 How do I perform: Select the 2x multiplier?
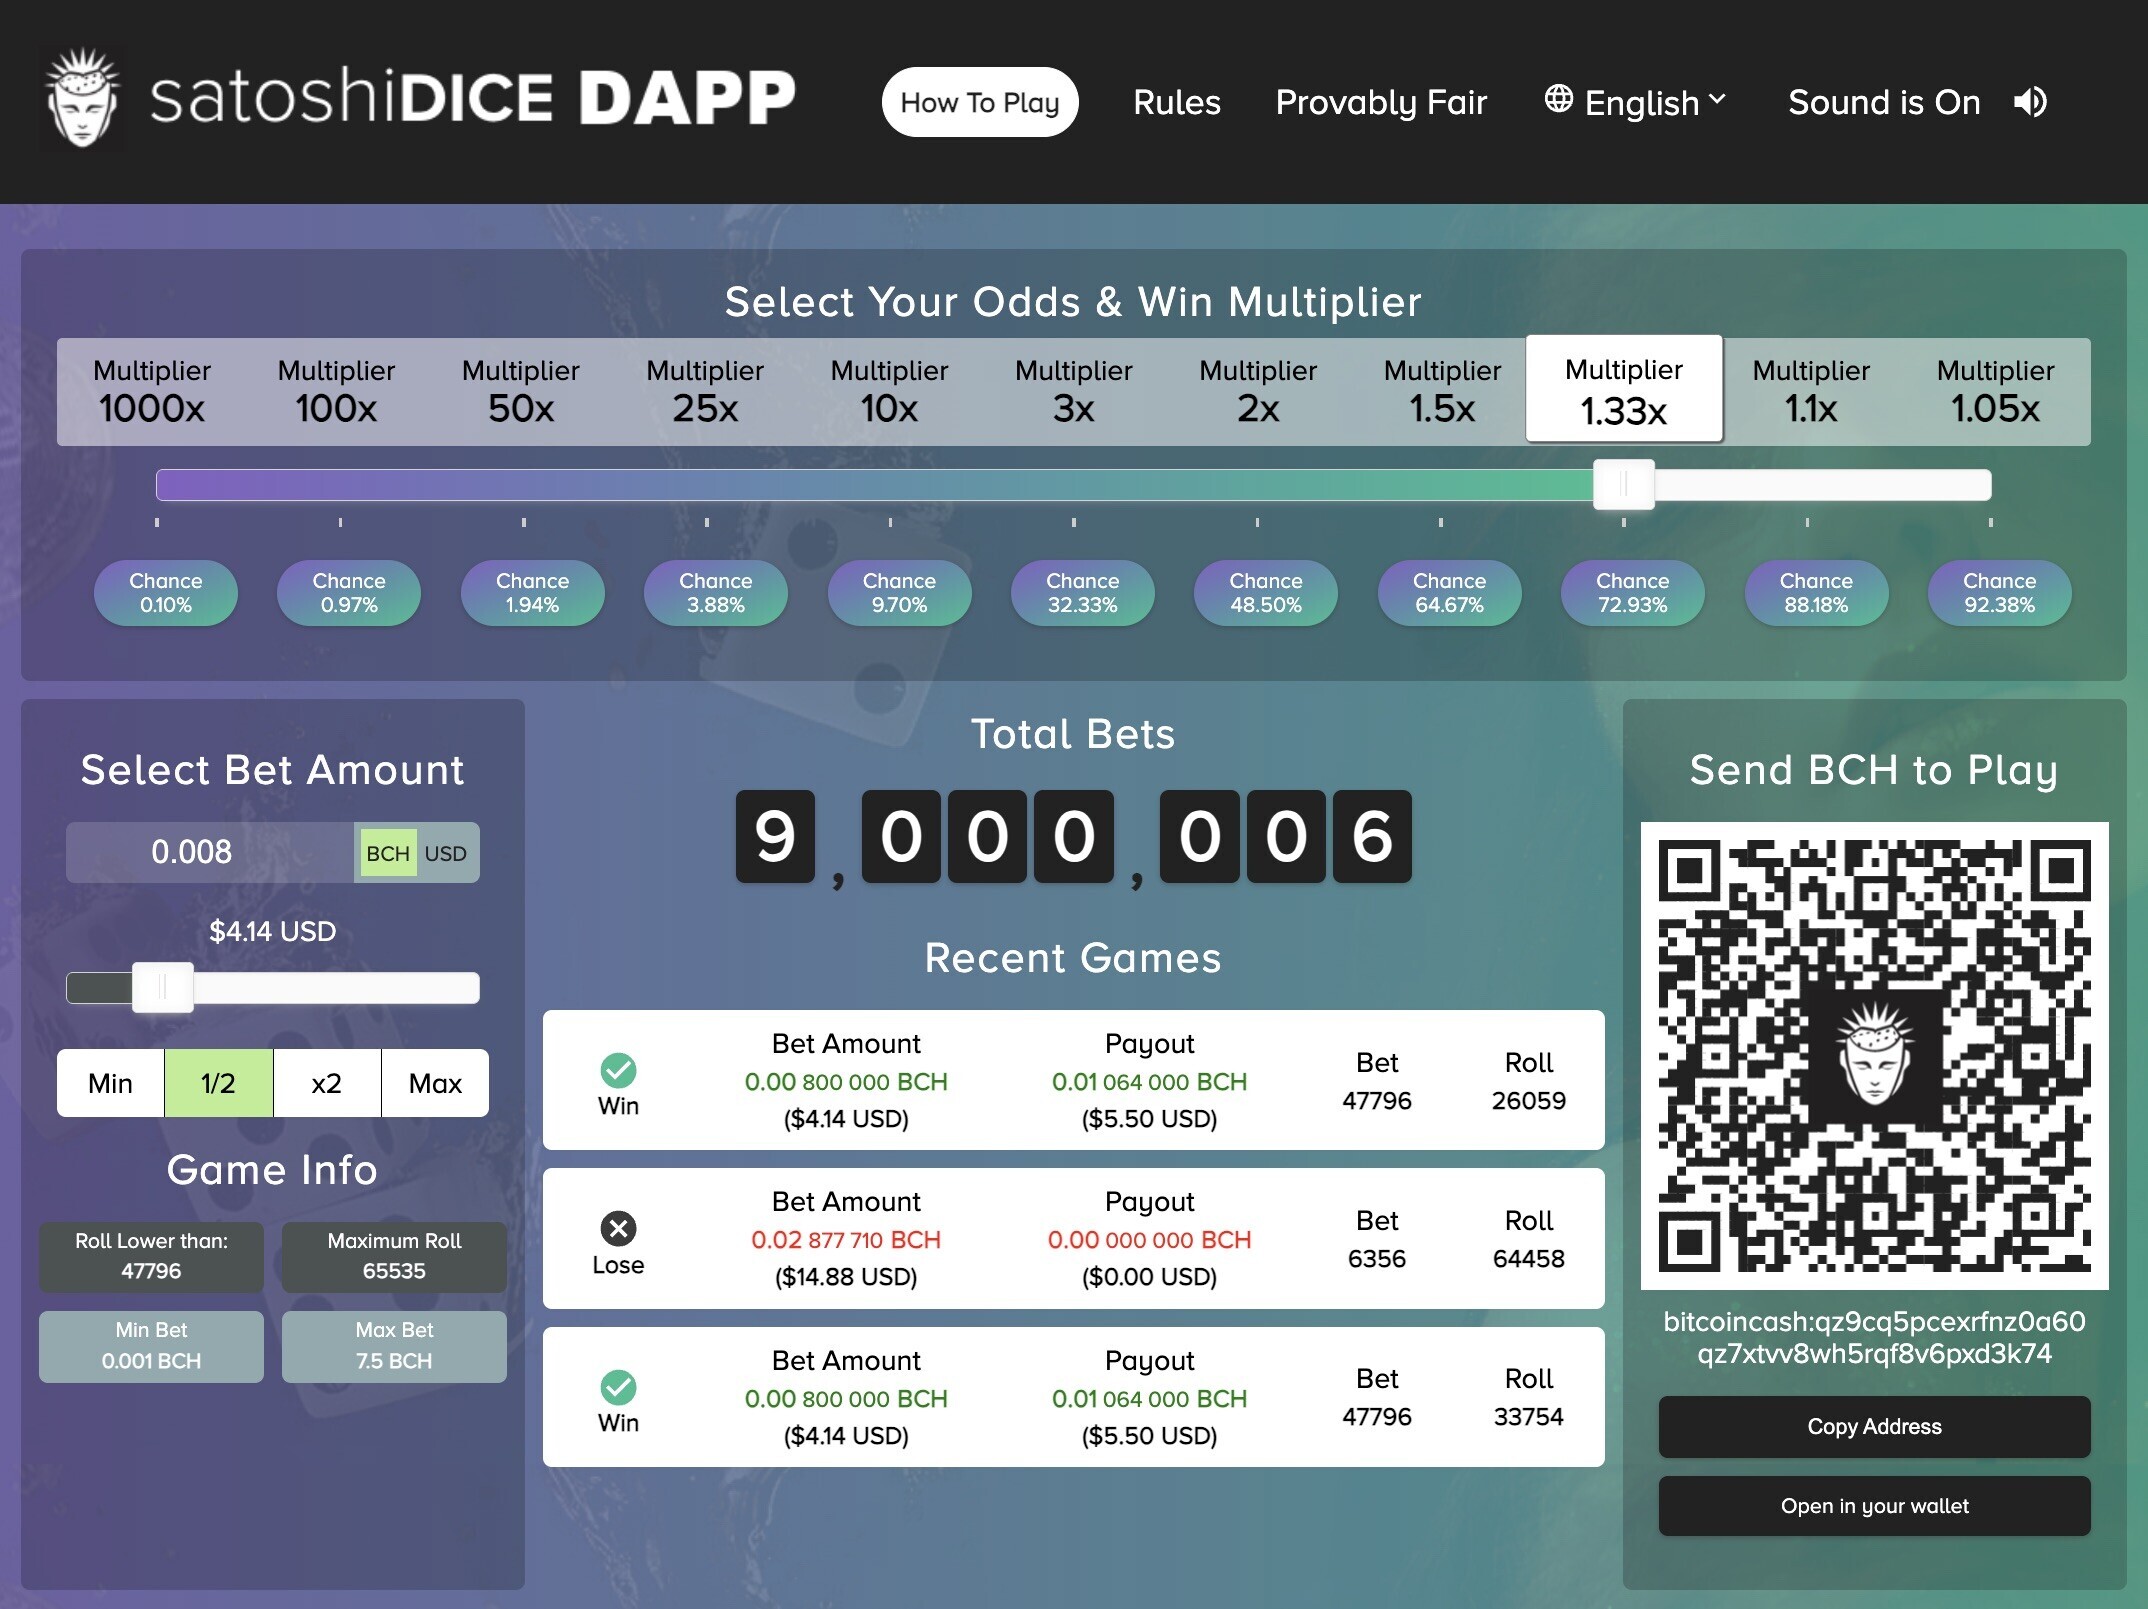tap(1258, 391)
